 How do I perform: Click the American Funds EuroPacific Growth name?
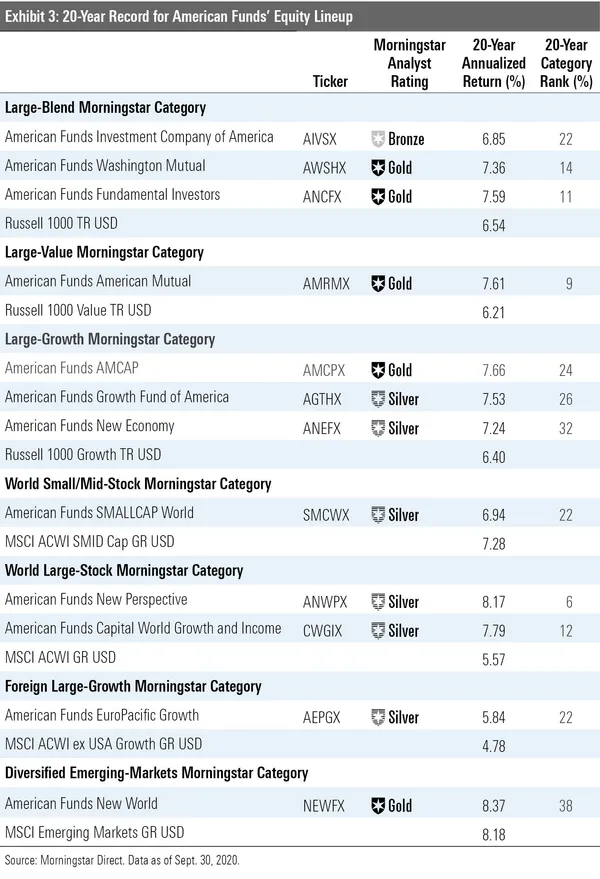point(102,716)
